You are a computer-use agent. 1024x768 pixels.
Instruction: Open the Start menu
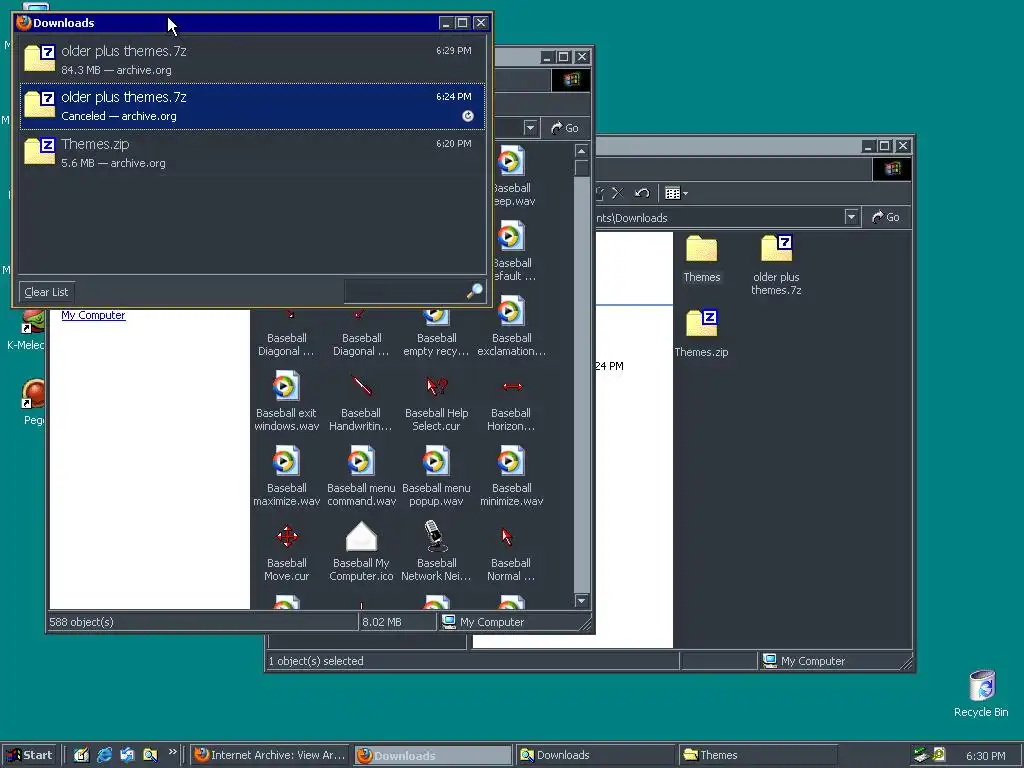point(29,755)
